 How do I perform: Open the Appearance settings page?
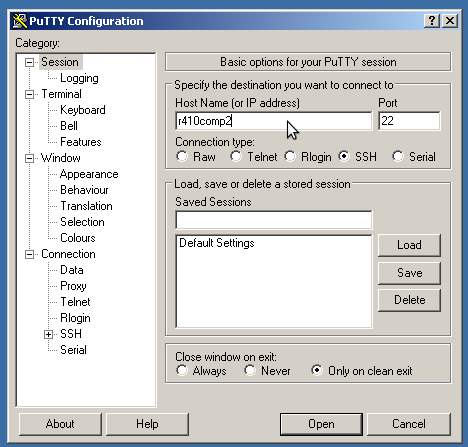click(89, 174)
